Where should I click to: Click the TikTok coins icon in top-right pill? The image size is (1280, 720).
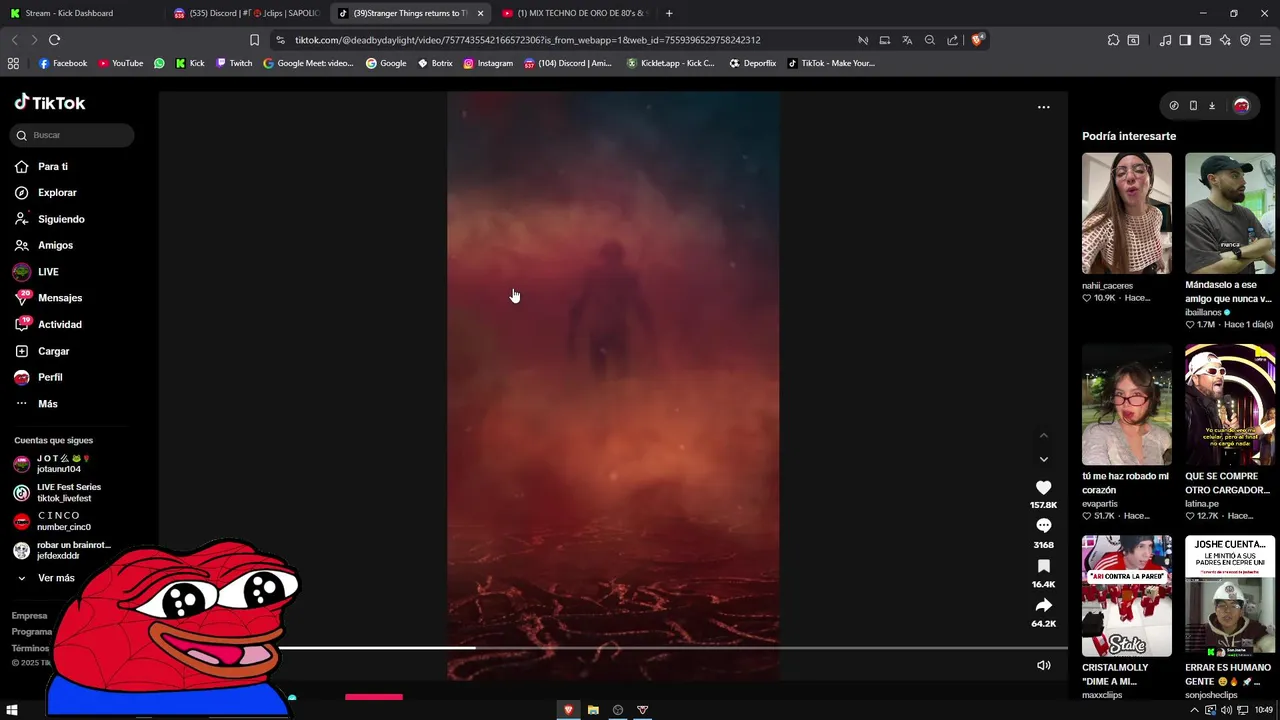tap(1174, 106)
